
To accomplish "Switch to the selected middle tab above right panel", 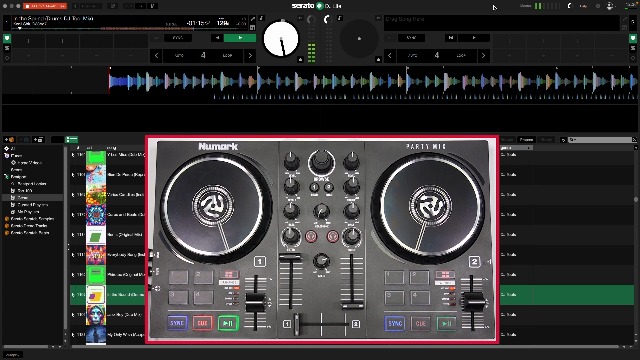I will click(527, 140).
